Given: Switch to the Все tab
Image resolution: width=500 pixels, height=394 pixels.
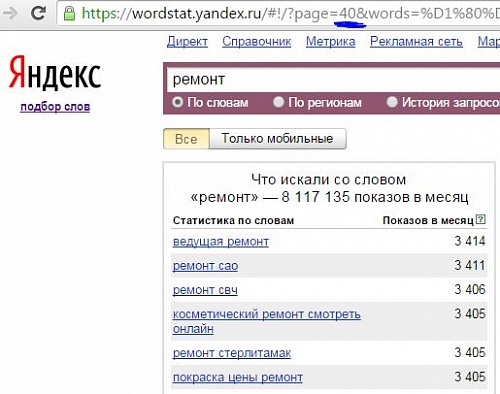Looking at the screenshot, I should click(186, 139).
